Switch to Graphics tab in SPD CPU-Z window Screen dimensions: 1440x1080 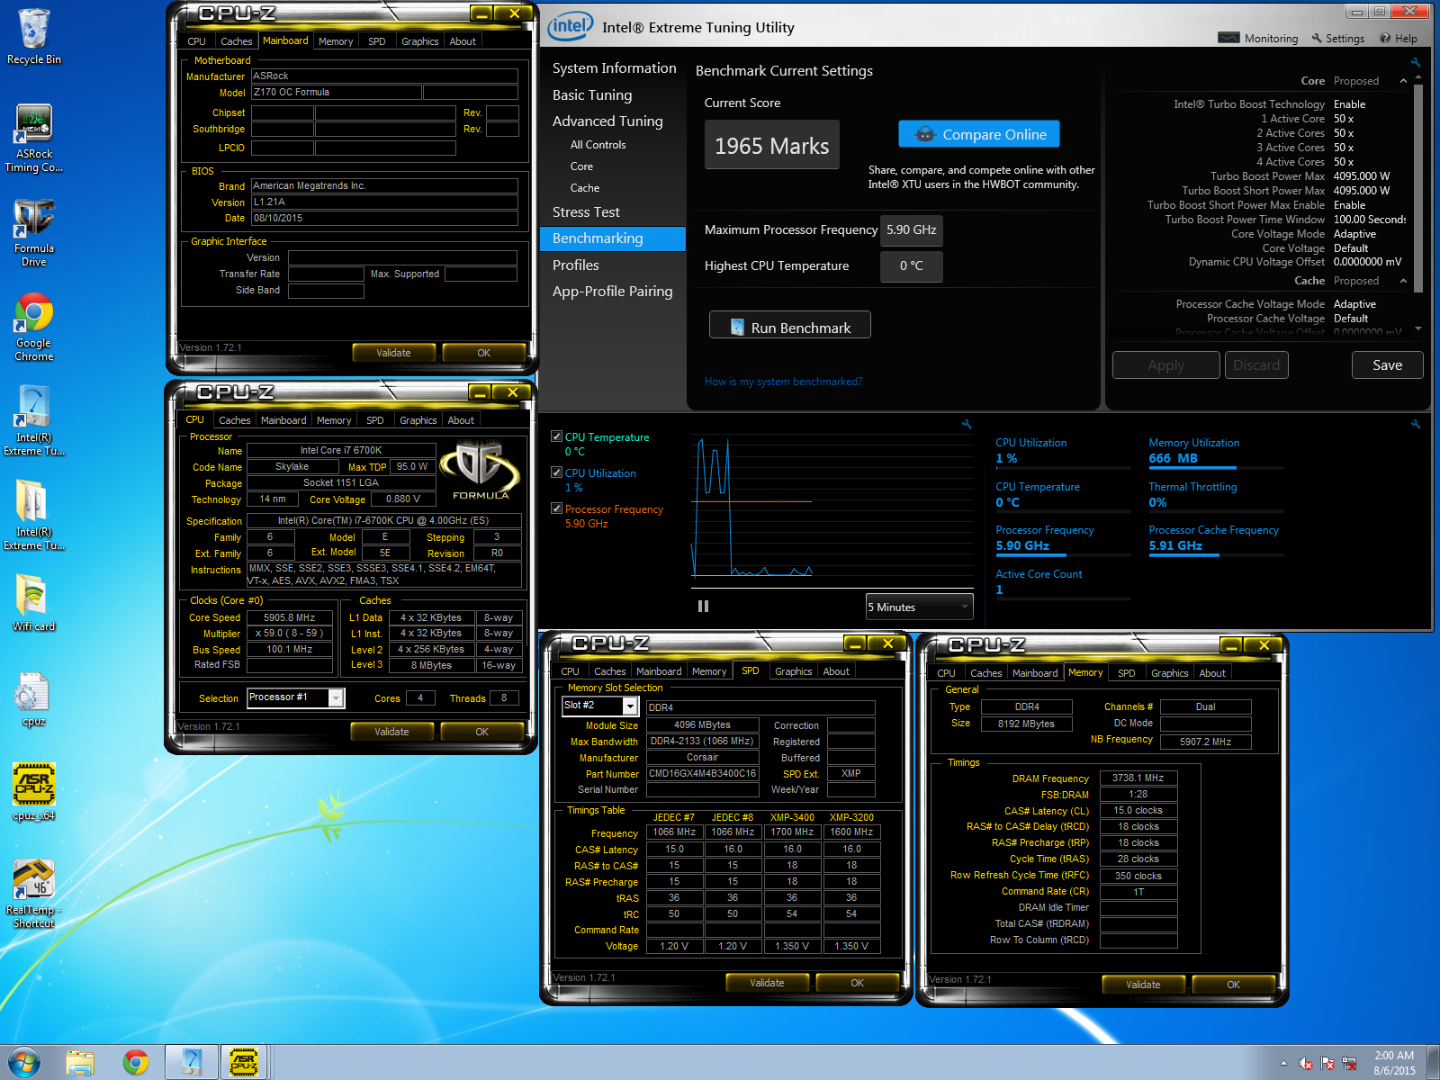coord(793,672)
